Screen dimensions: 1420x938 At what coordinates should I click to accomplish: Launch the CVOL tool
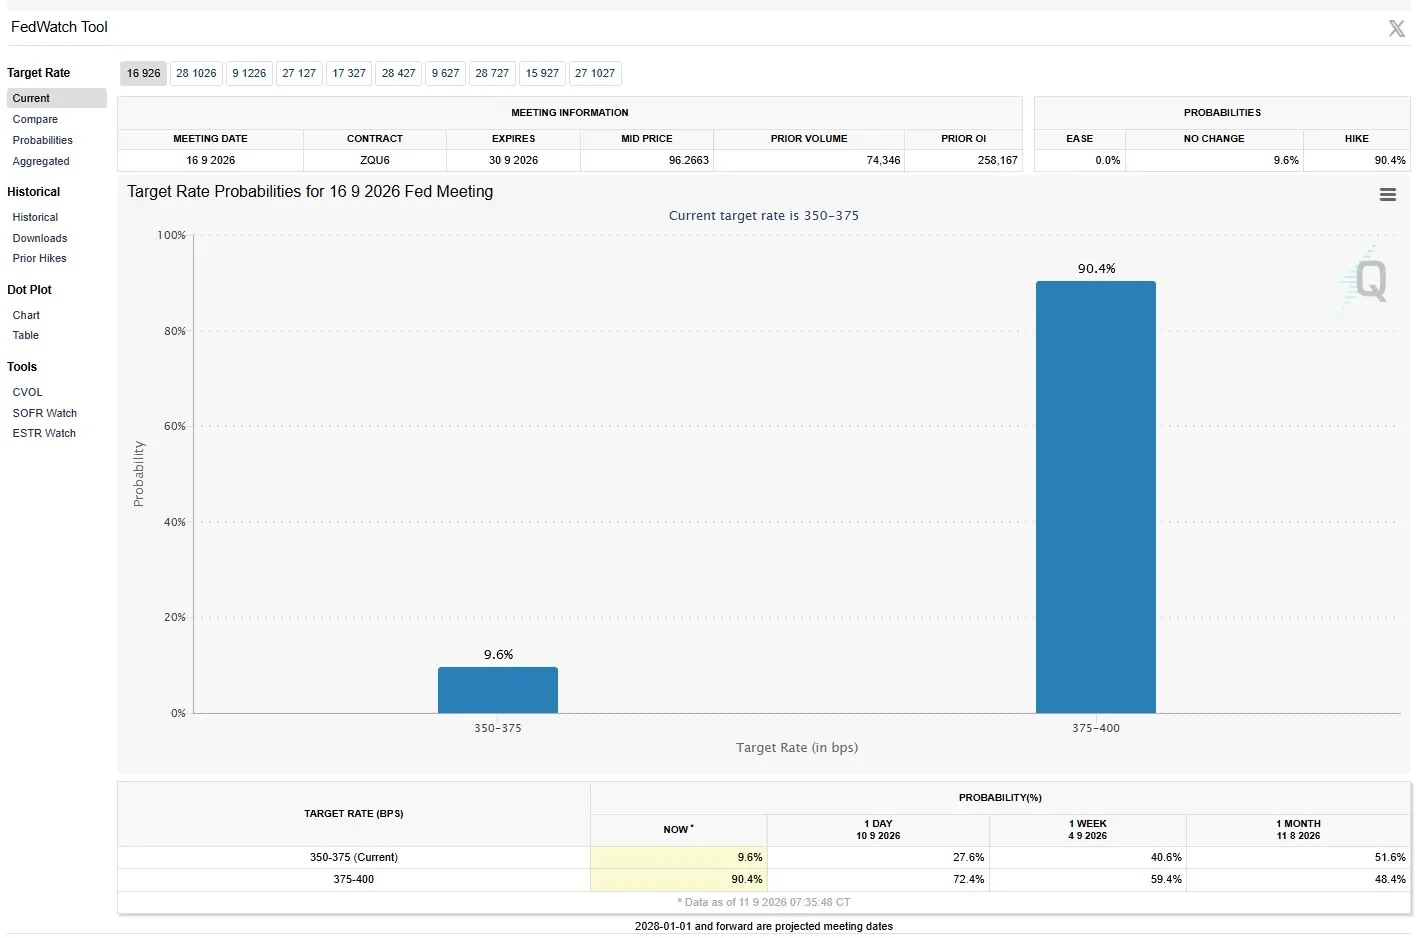(x=28, y=392)
